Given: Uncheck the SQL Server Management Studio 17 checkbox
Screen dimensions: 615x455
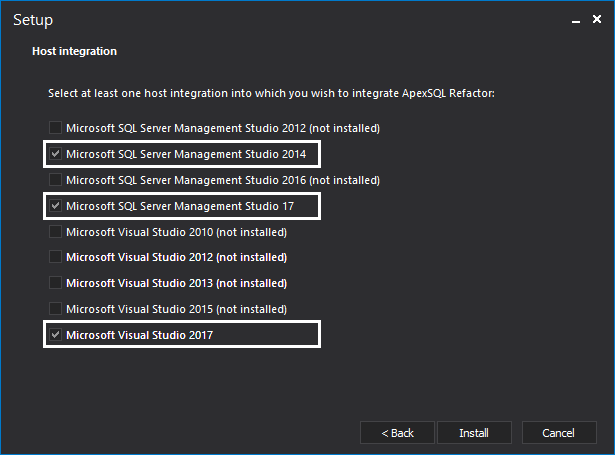Looking at the screenshot, I should coord(55,205).
